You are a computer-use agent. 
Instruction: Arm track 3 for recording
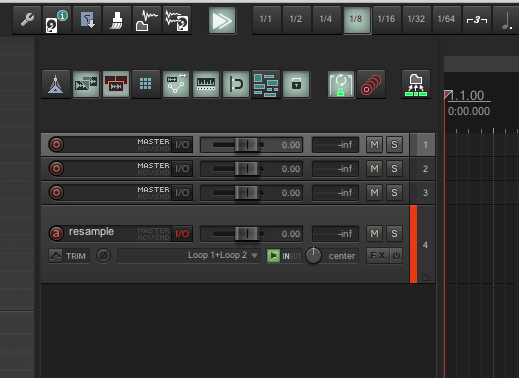coord(56,193)
